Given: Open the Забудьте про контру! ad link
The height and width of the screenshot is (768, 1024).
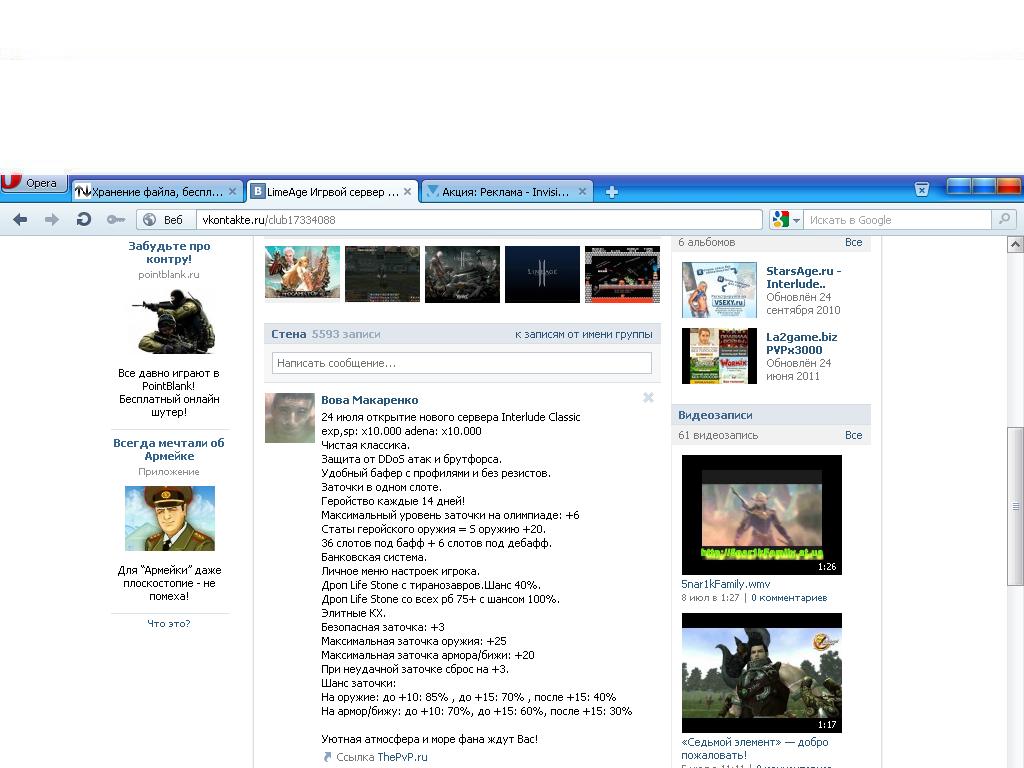Looking at the screenshot, I should click(169, 252).
